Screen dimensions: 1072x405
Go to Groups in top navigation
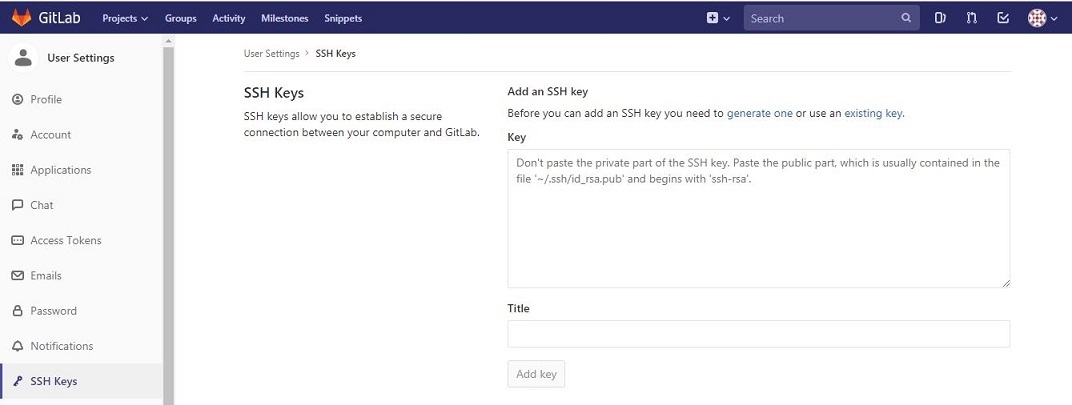point(180,18)
